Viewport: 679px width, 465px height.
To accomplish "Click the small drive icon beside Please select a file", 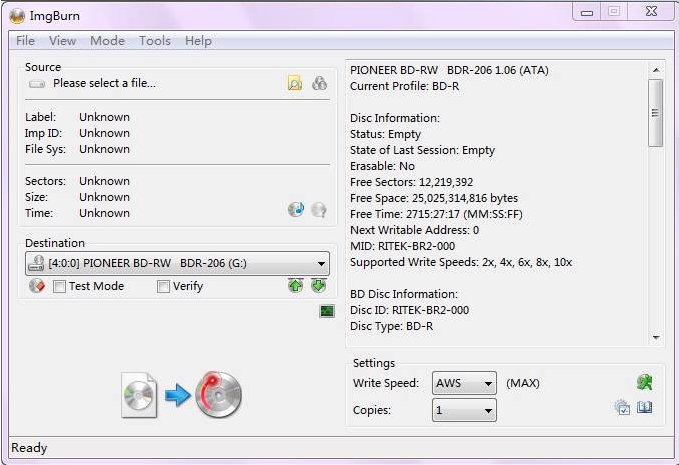I will pyautogui.click(x=37, y=84).
